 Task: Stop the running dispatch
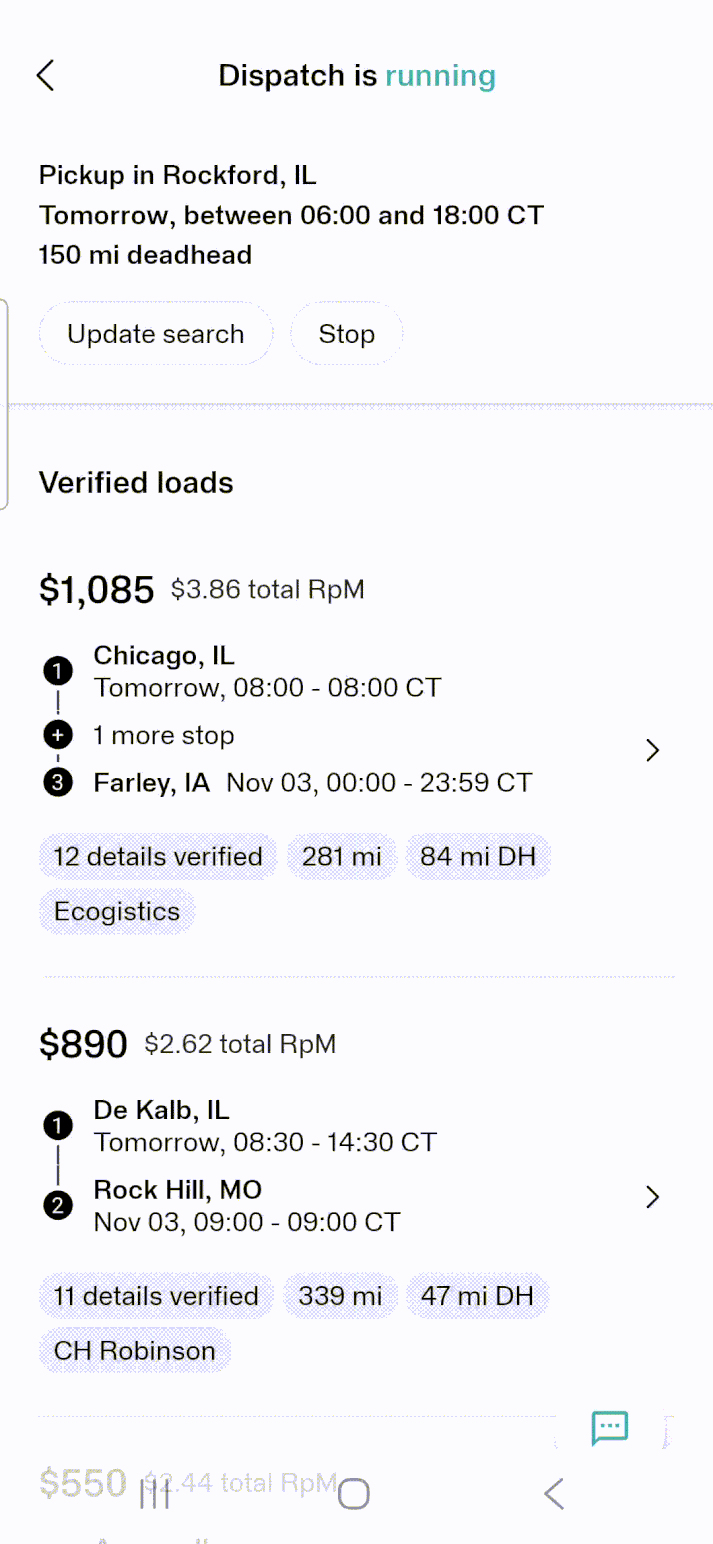tap(346, 334)
